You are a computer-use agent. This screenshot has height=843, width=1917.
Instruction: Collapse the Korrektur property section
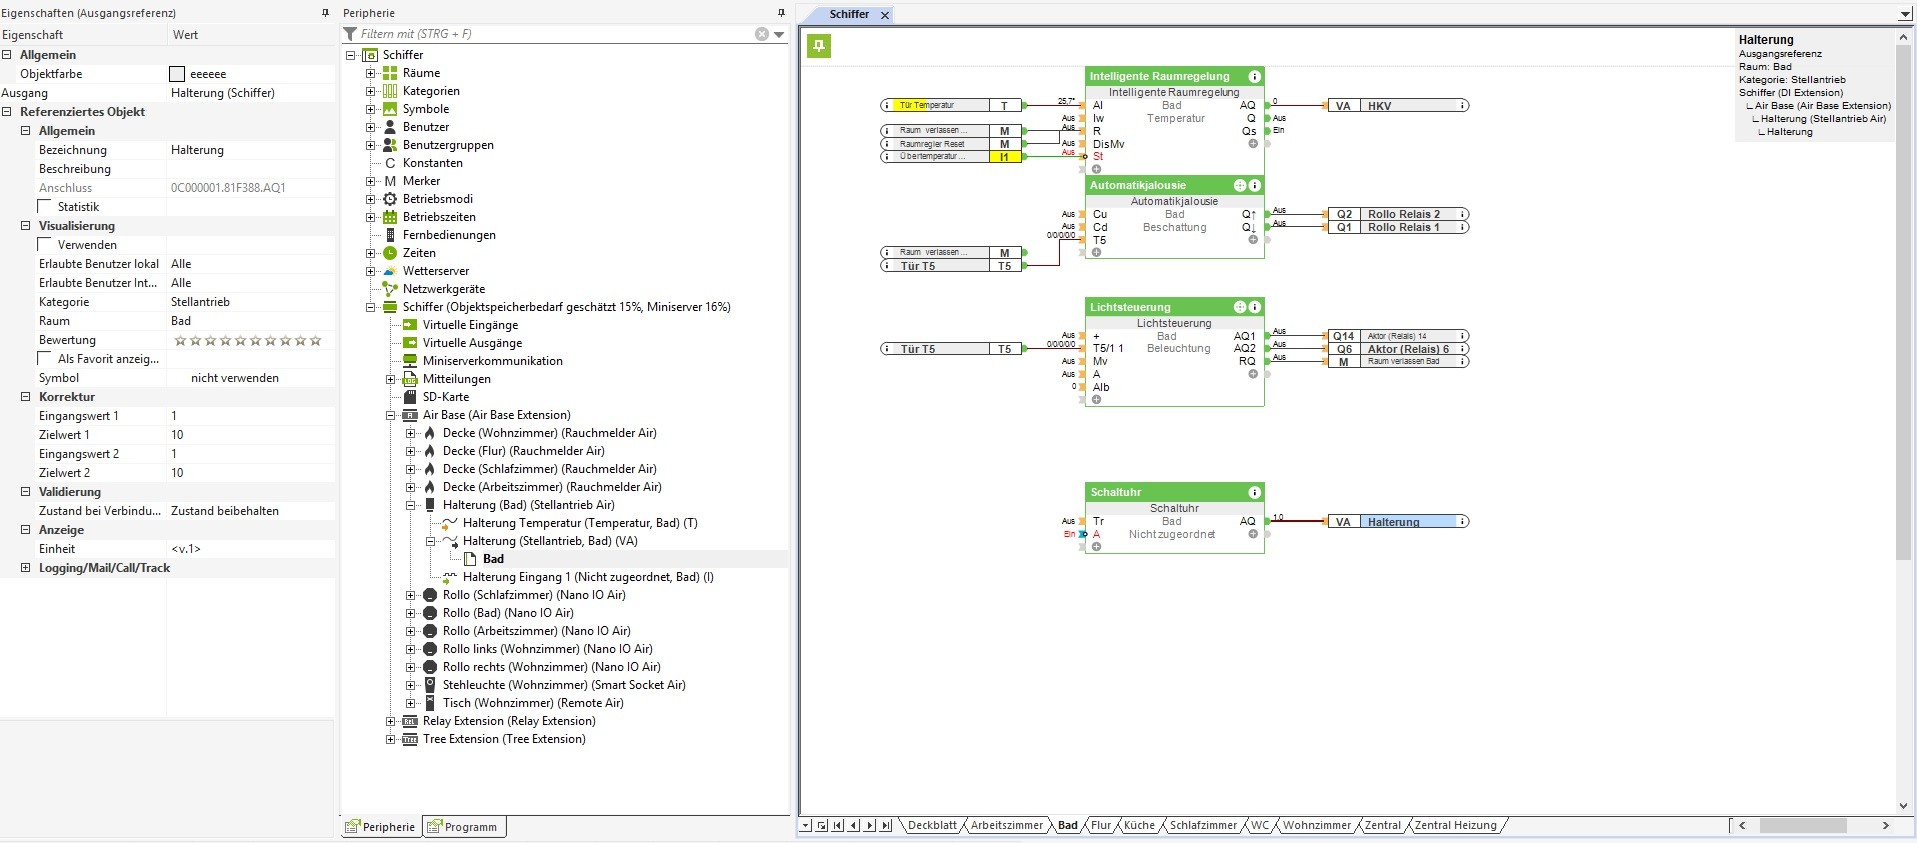tap(26, 397)
